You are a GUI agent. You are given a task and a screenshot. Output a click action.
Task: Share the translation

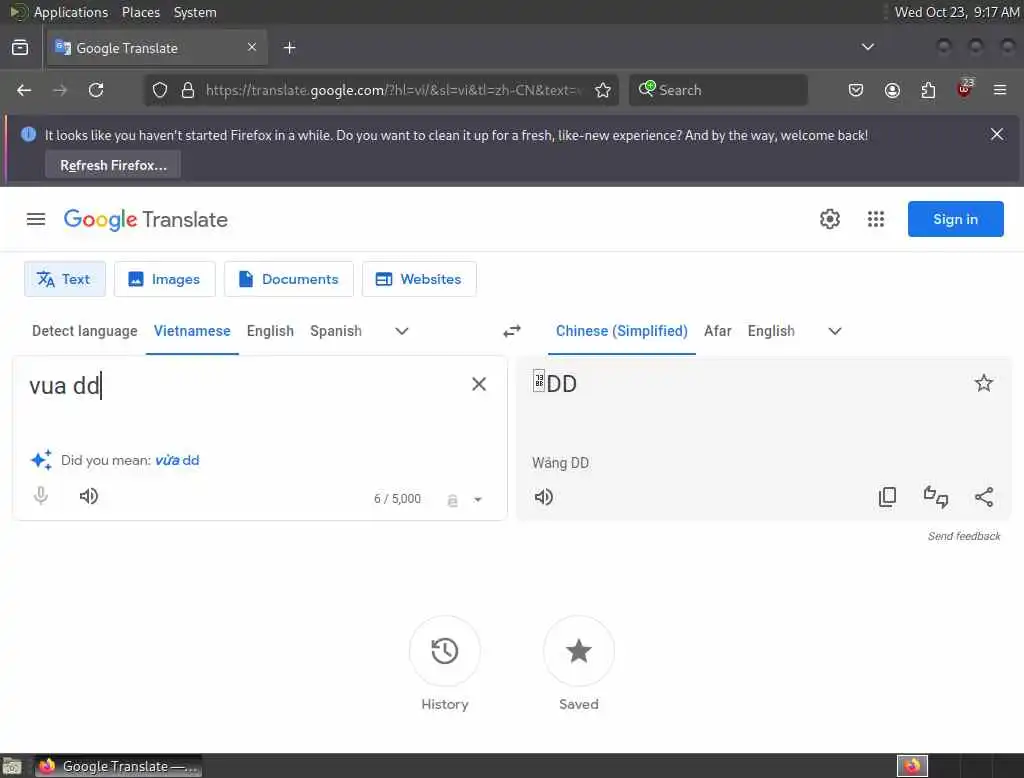pos(984,497)
